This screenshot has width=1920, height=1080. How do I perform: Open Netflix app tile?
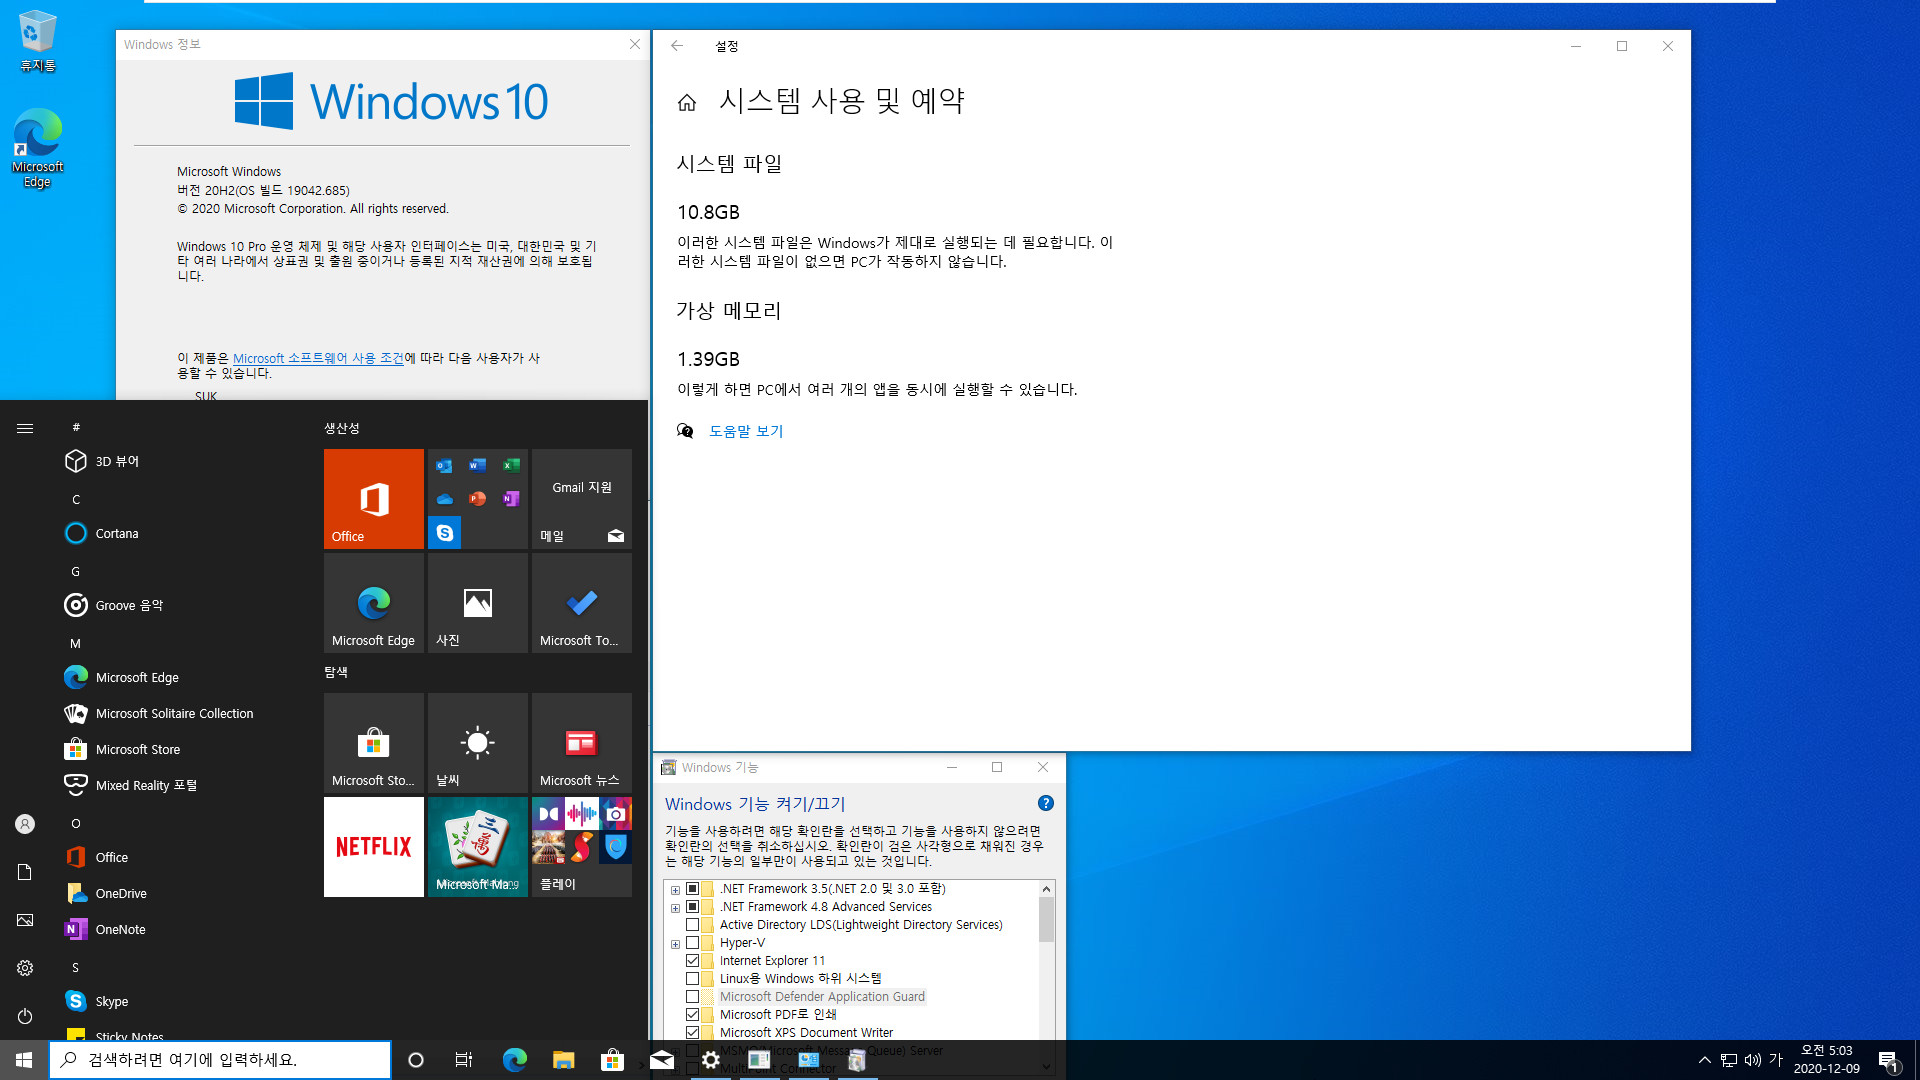tap(373, 845)
